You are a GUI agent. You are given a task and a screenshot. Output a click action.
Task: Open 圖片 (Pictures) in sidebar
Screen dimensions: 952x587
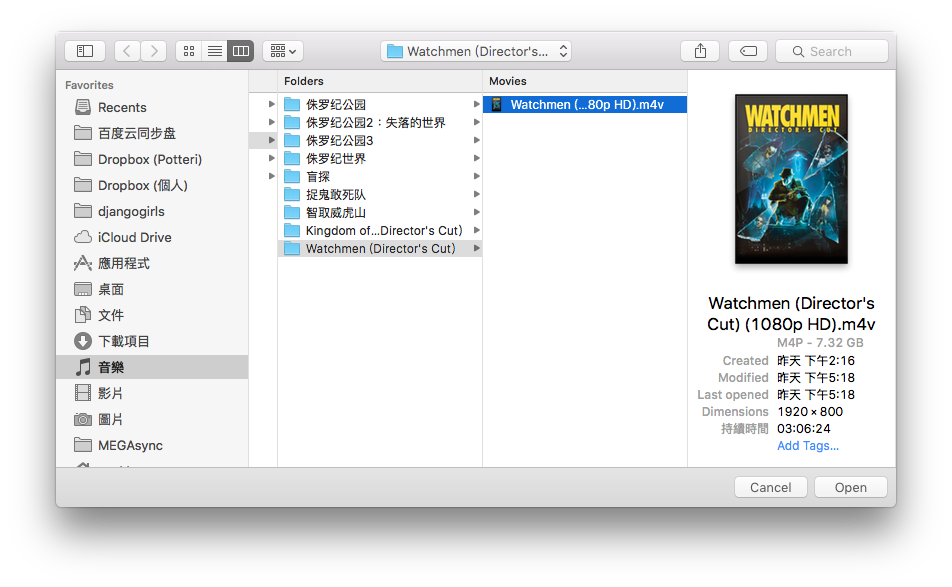point(152,419)
